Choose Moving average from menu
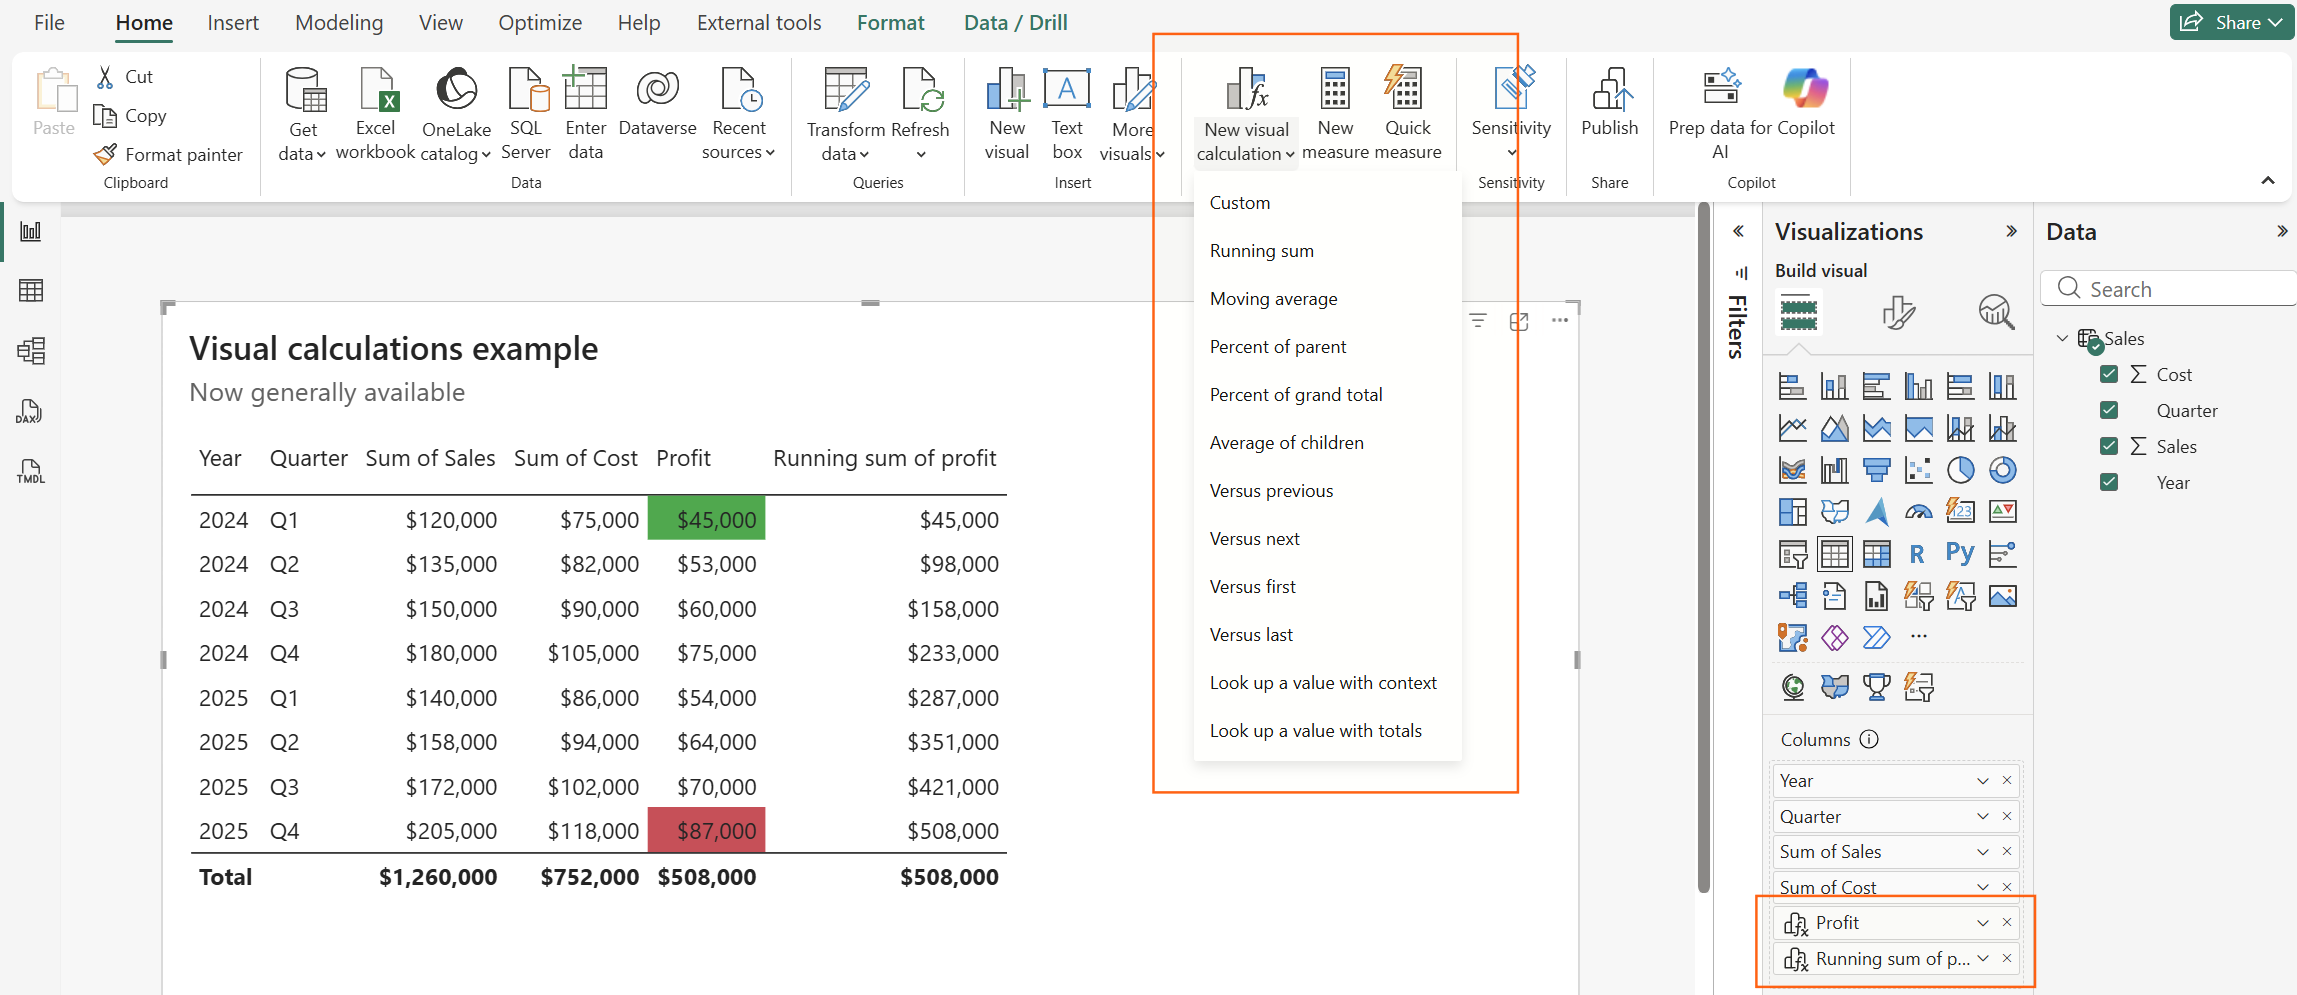The width and height of the screenshot is (2297, 995). coord(1327,299)
